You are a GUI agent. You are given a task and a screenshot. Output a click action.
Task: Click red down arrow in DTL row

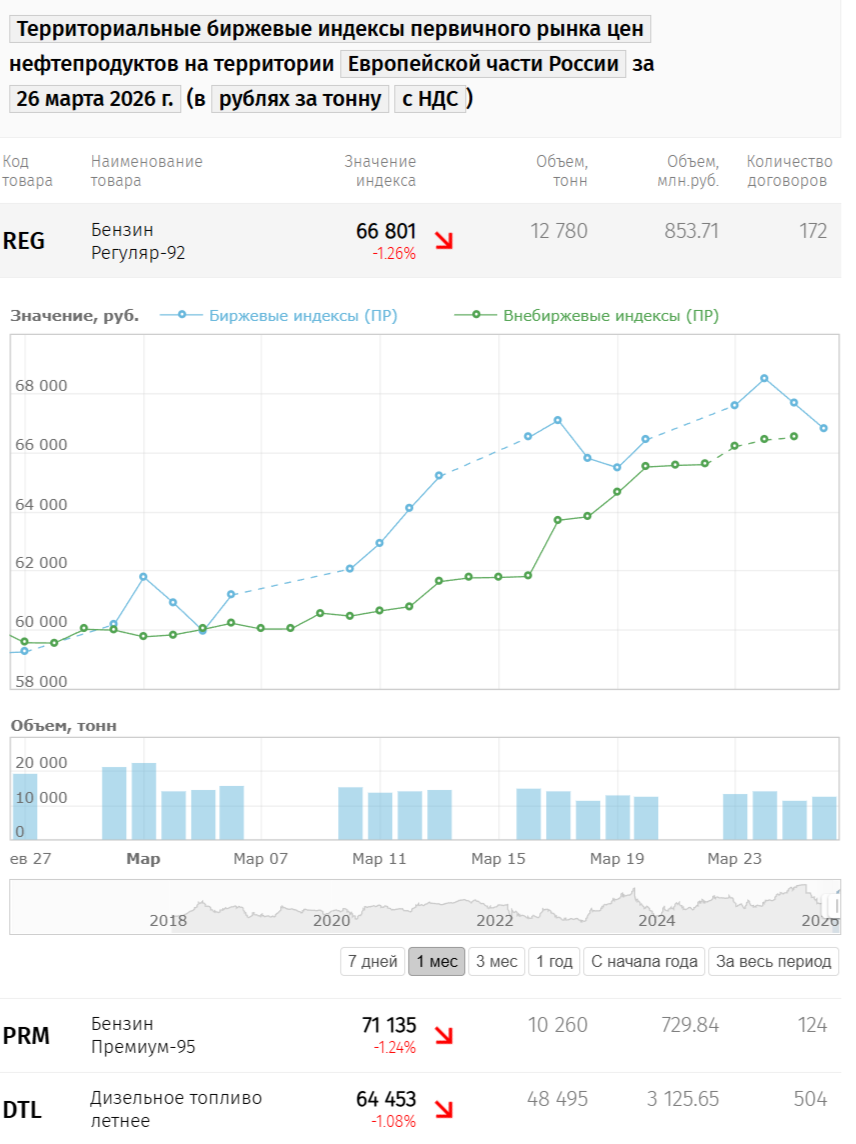tap(443, 1109)
